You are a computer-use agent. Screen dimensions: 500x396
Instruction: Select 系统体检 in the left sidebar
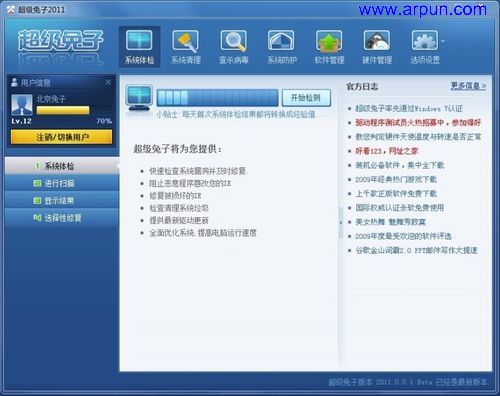pos(62,166)
